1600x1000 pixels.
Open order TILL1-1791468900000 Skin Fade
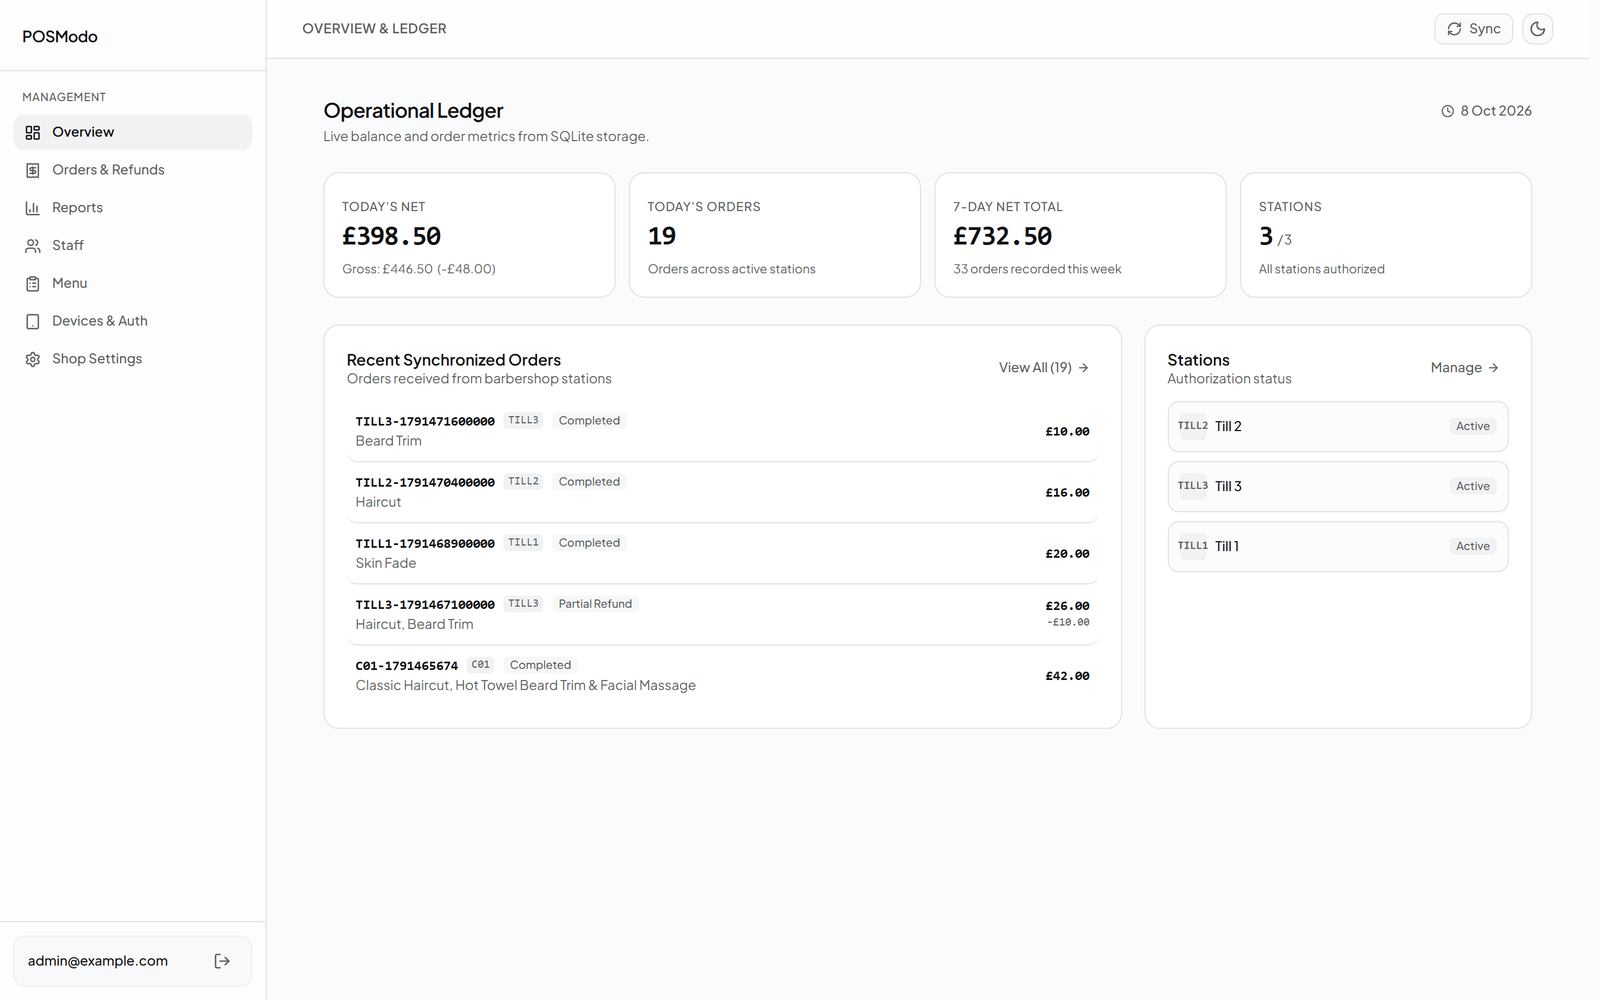(722, 553)
